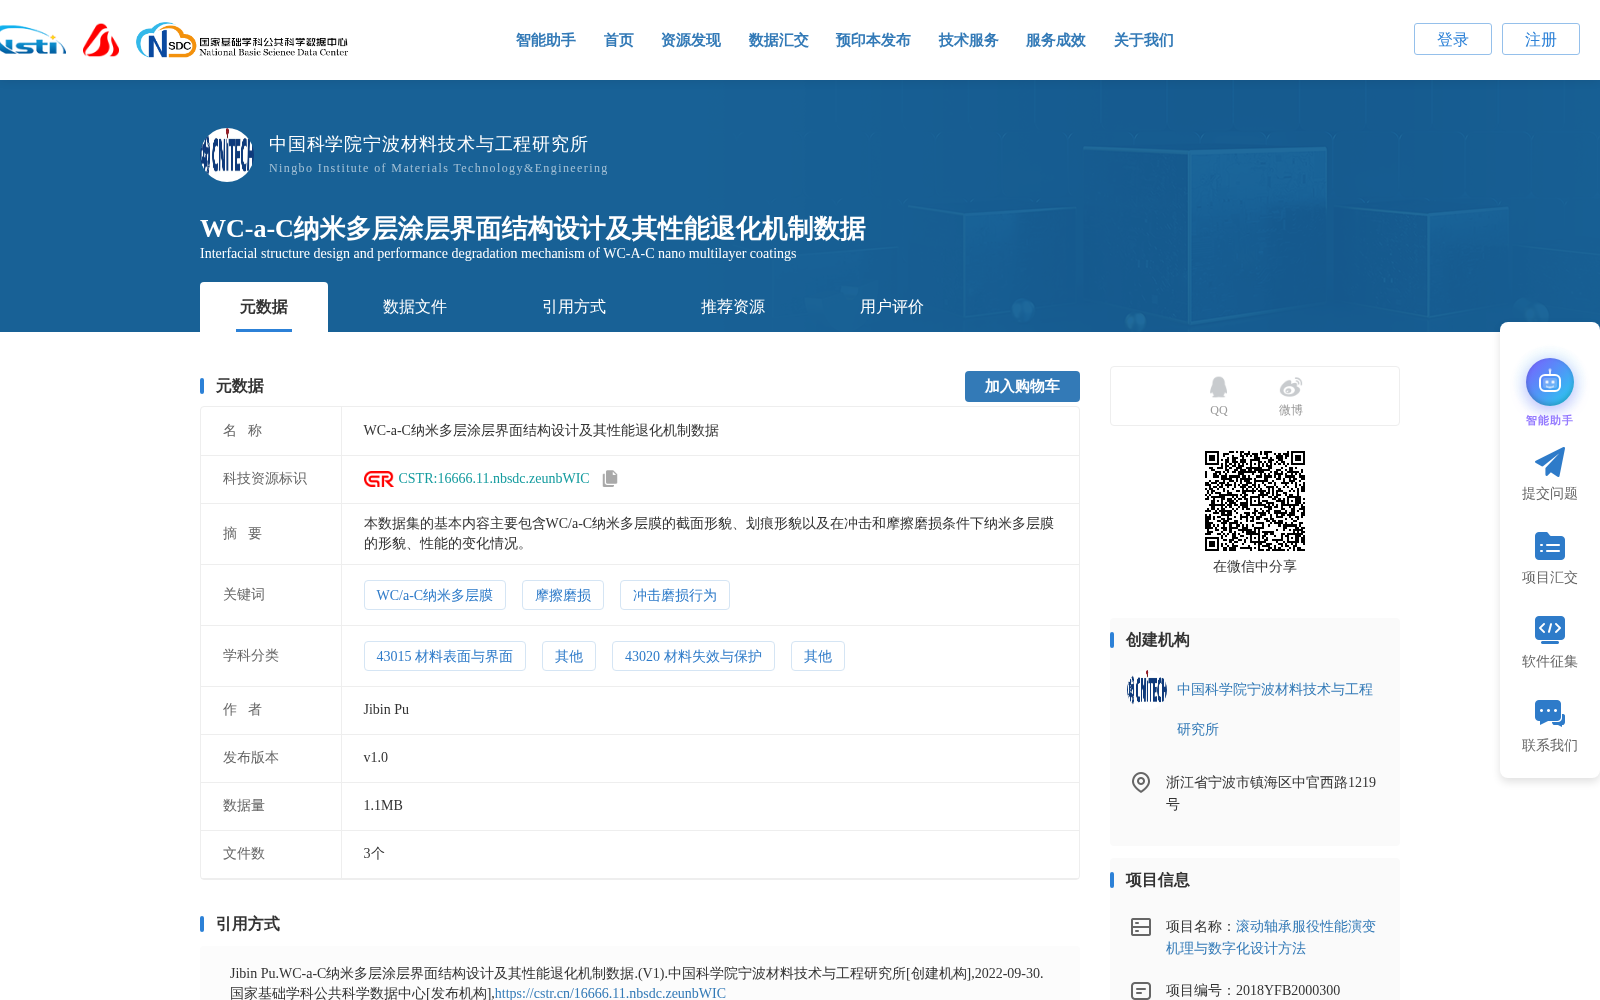Image resolution: width=1600 pixels, height=1000 pixels.
Task: Click the address text 浙江省宁波市镇海区中官西路1219号
Action: tap(1271, 793)
